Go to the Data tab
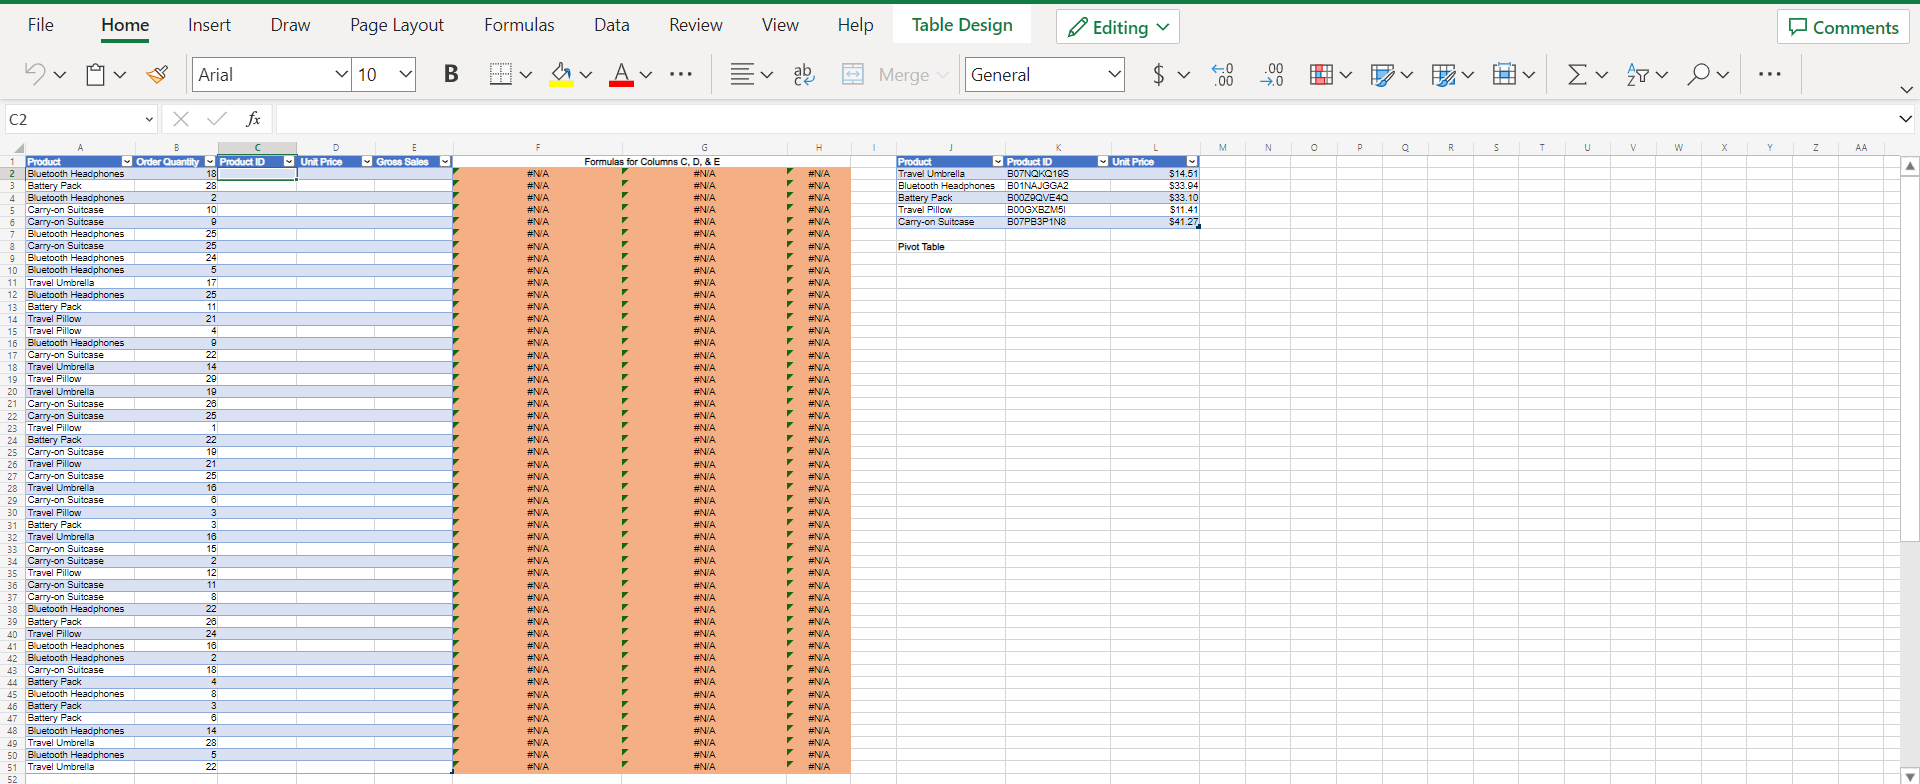 point(612,25)
